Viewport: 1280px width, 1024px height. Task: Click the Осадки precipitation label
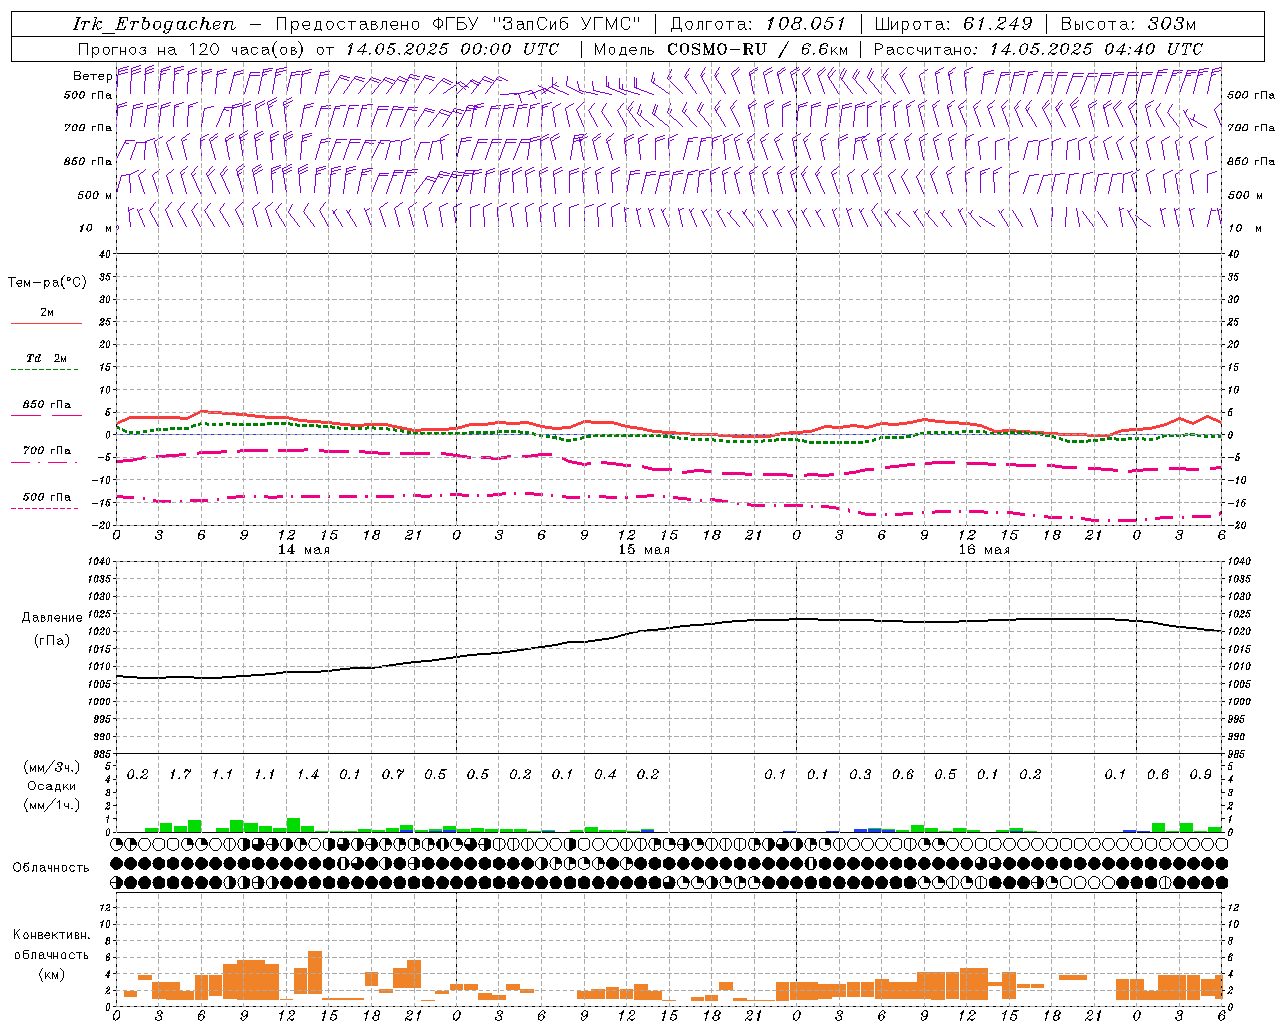49,786
